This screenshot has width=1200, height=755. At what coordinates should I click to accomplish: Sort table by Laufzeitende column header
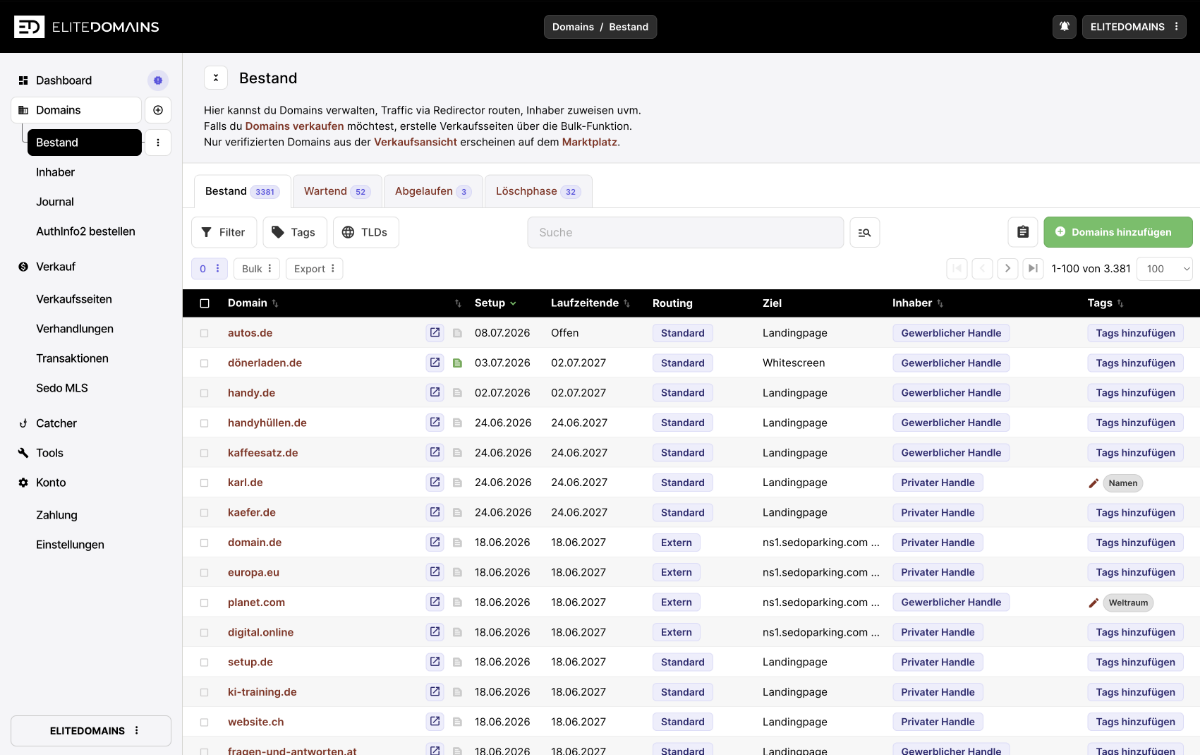[591, 303]
